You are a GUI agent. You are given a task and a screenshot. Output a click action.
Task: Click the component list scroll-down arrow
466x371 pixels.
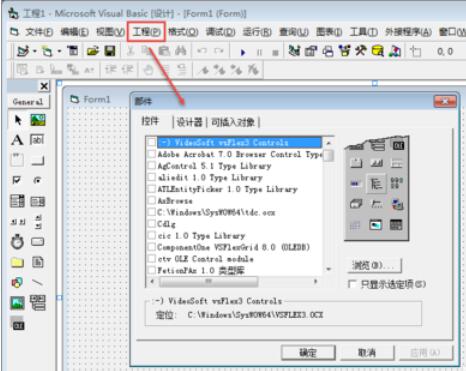click(329, 269)
